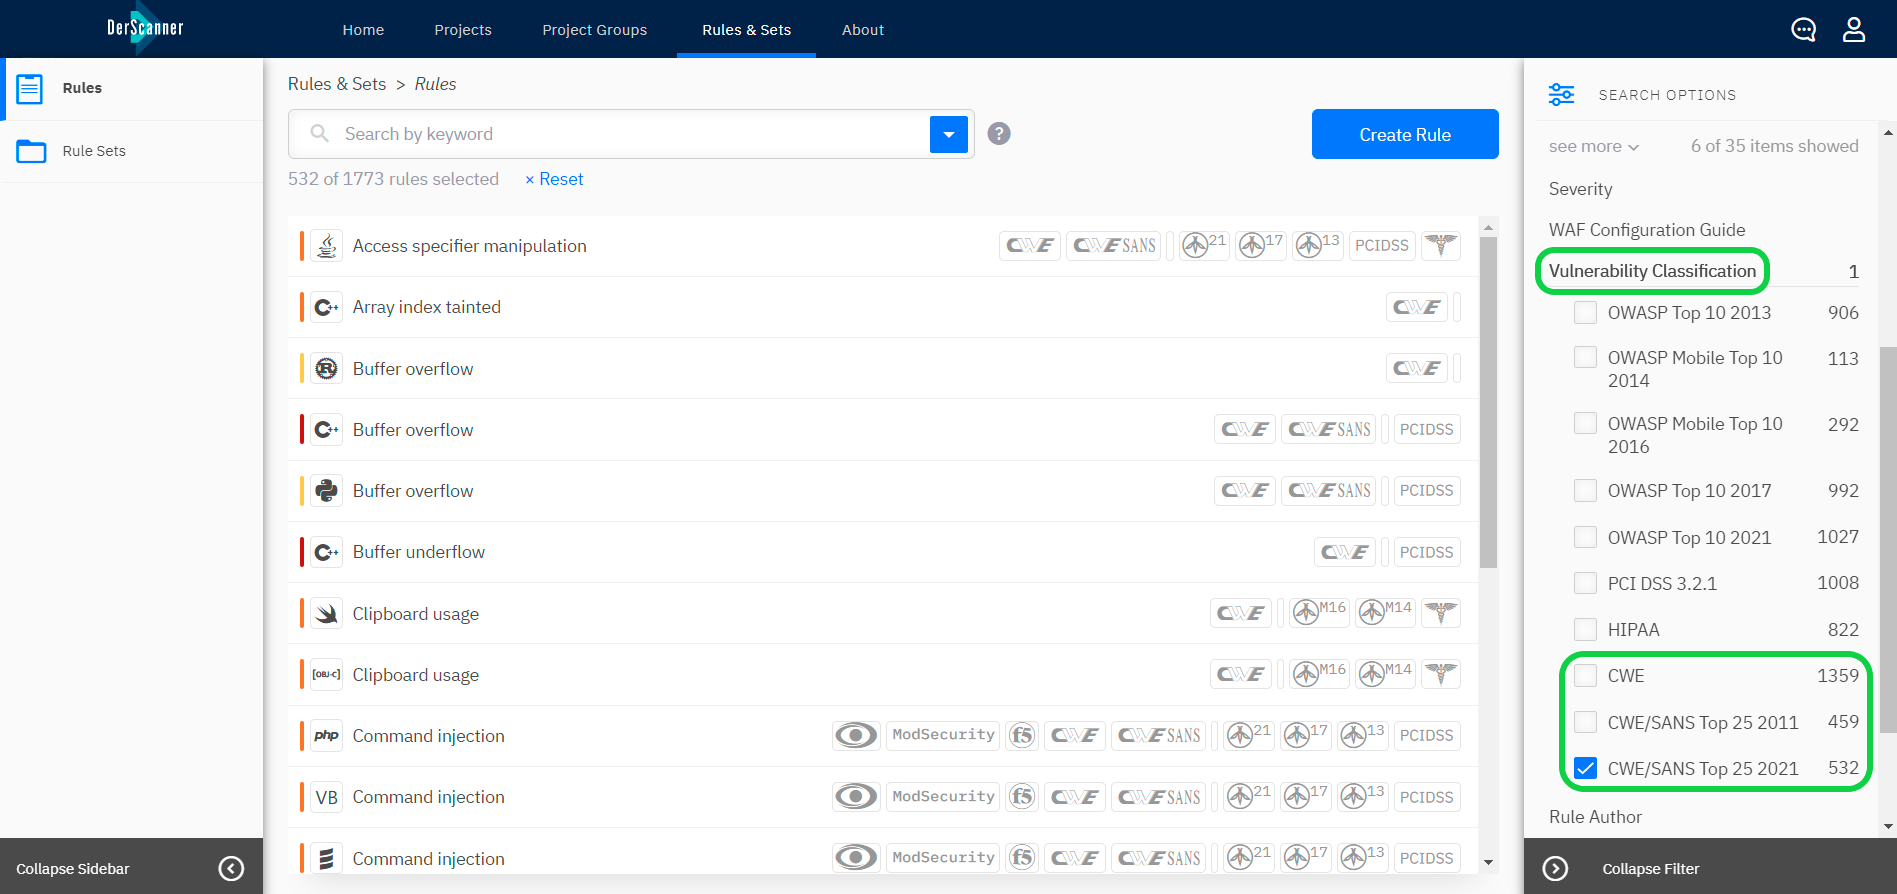Image resolution: width=1897 pixels, height=894 pixels.
Task: Check the OWASP Mobile Top 10 2014 checkbox
Action: click(x=1585, y=357)
